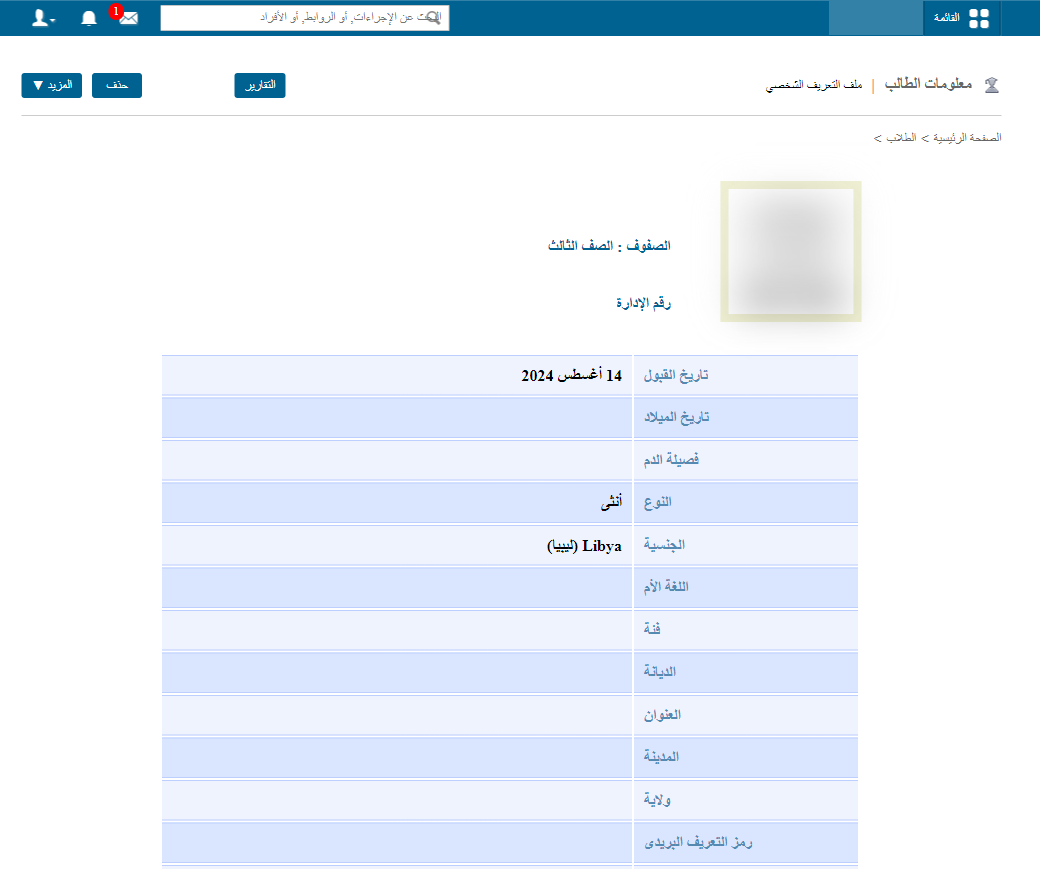Click the تاريخ الميلاد row label
This screenshot has width=1040, height=869.
(677, 417)
